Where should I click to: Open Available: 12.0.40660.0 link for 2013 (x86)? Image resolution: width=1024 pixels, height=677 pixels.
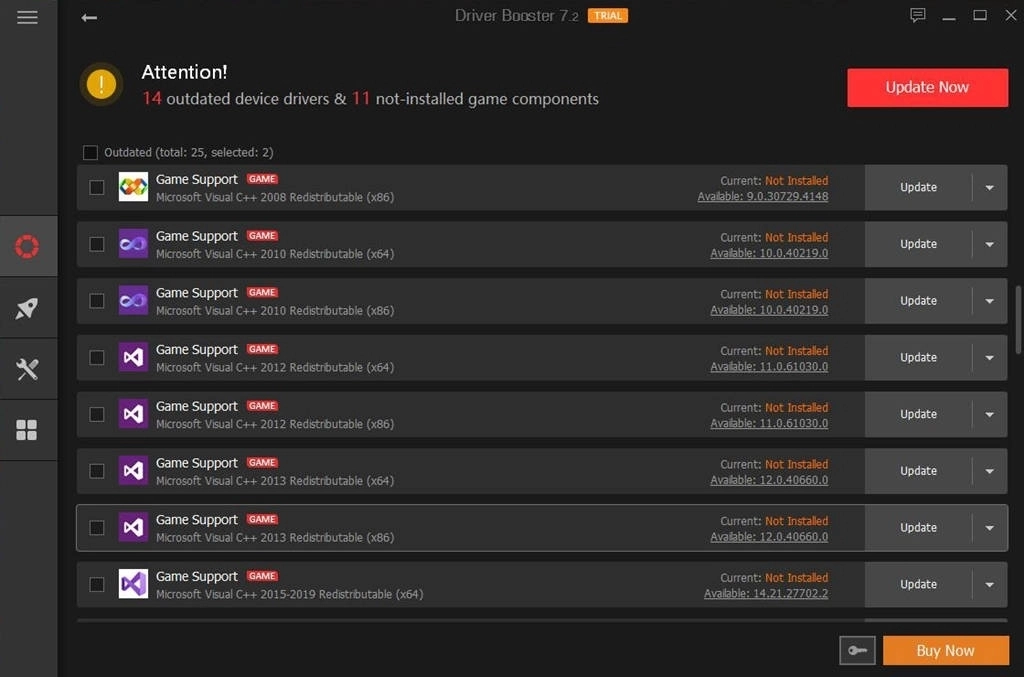click(769, 537)
